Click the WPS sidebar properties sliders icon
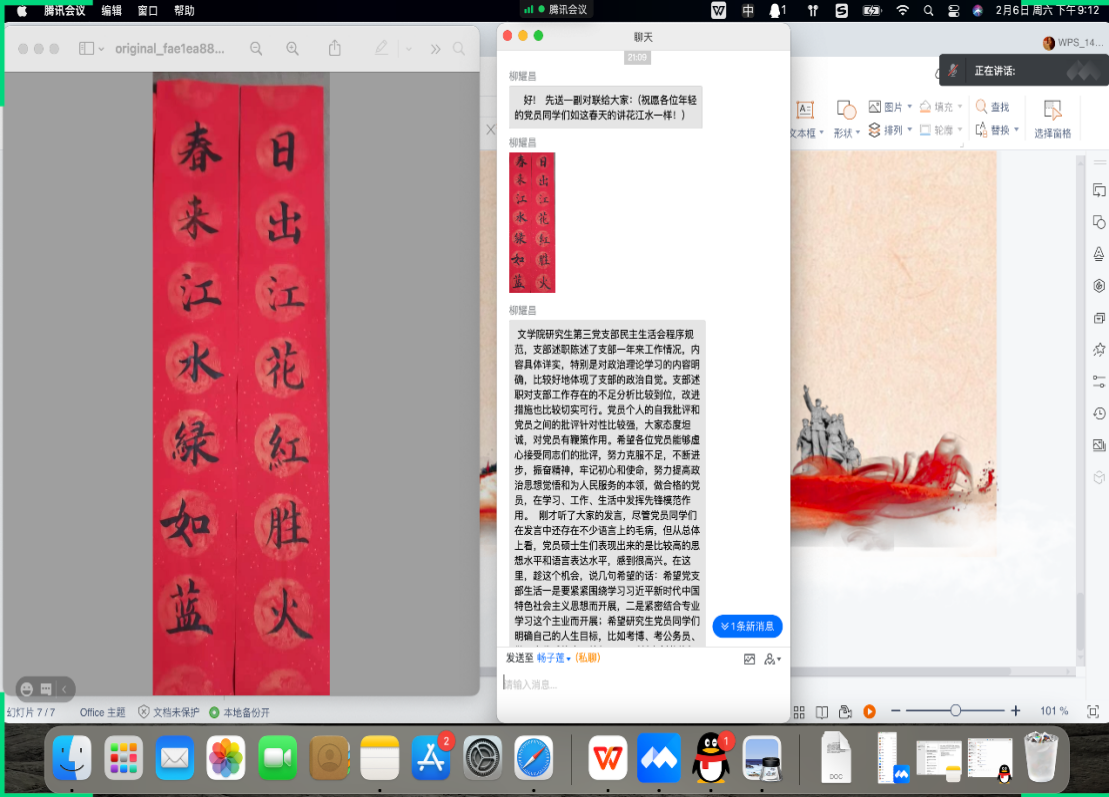This screenshot has width=1109, height=797. point(1098,381)
